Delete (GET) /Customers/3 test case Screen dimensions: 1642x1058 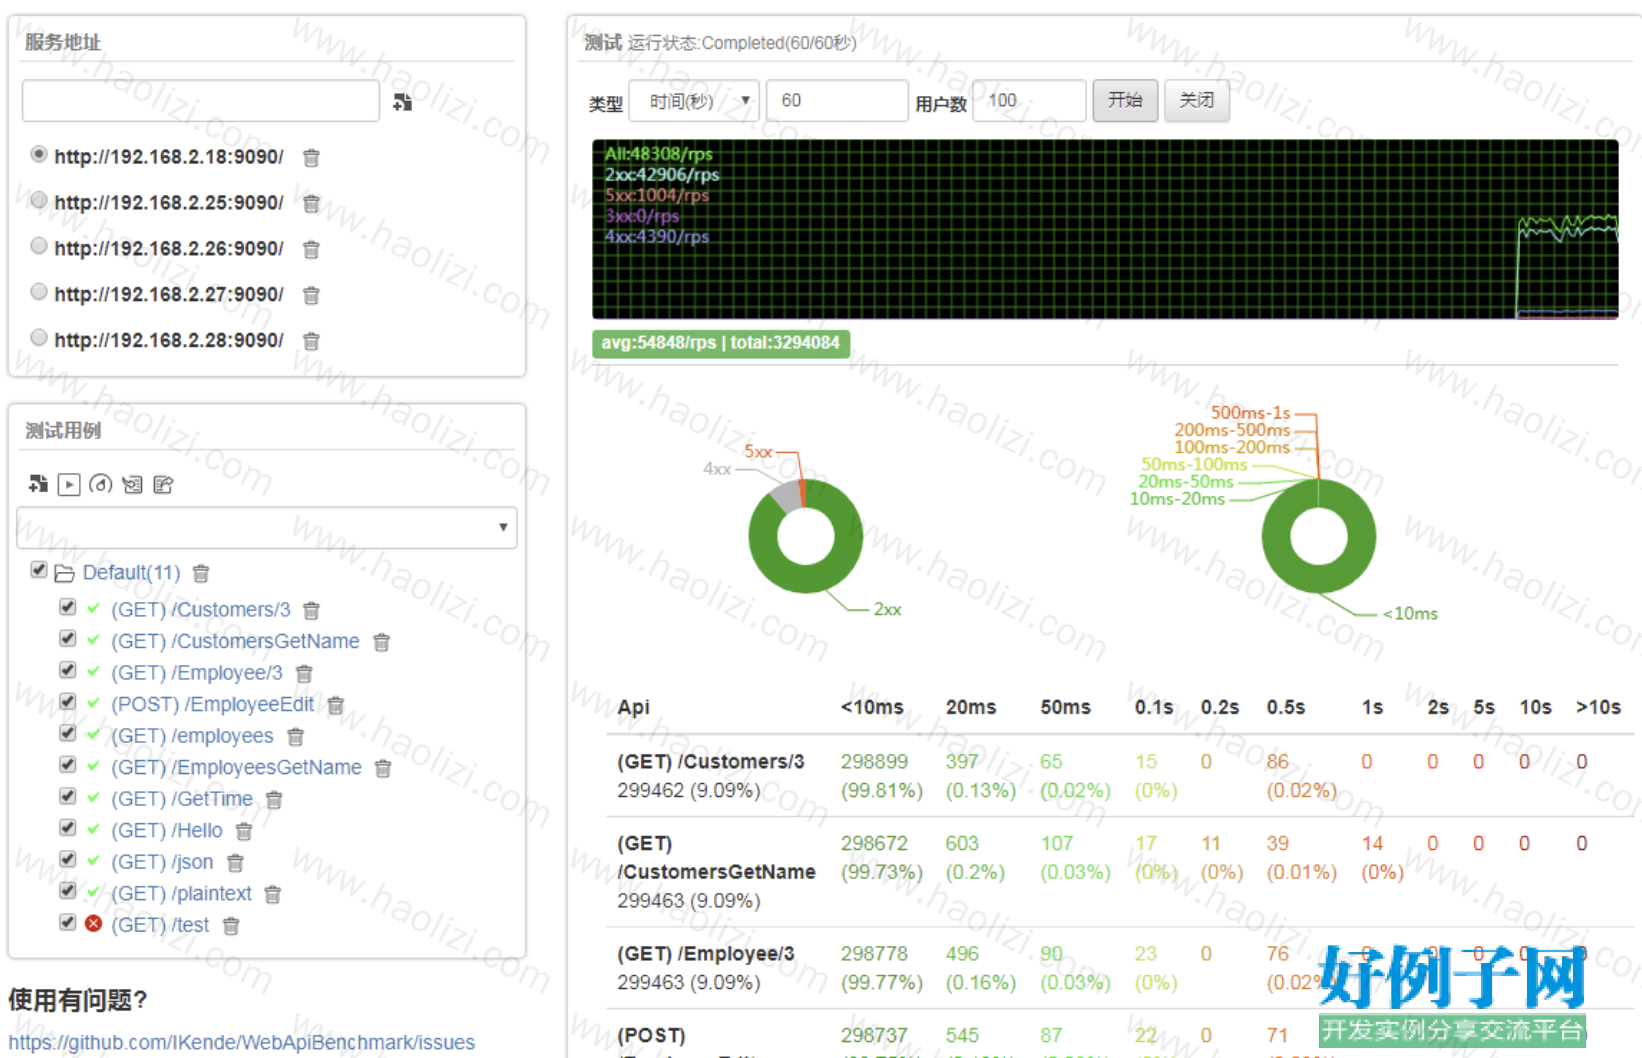coord(311,611)
